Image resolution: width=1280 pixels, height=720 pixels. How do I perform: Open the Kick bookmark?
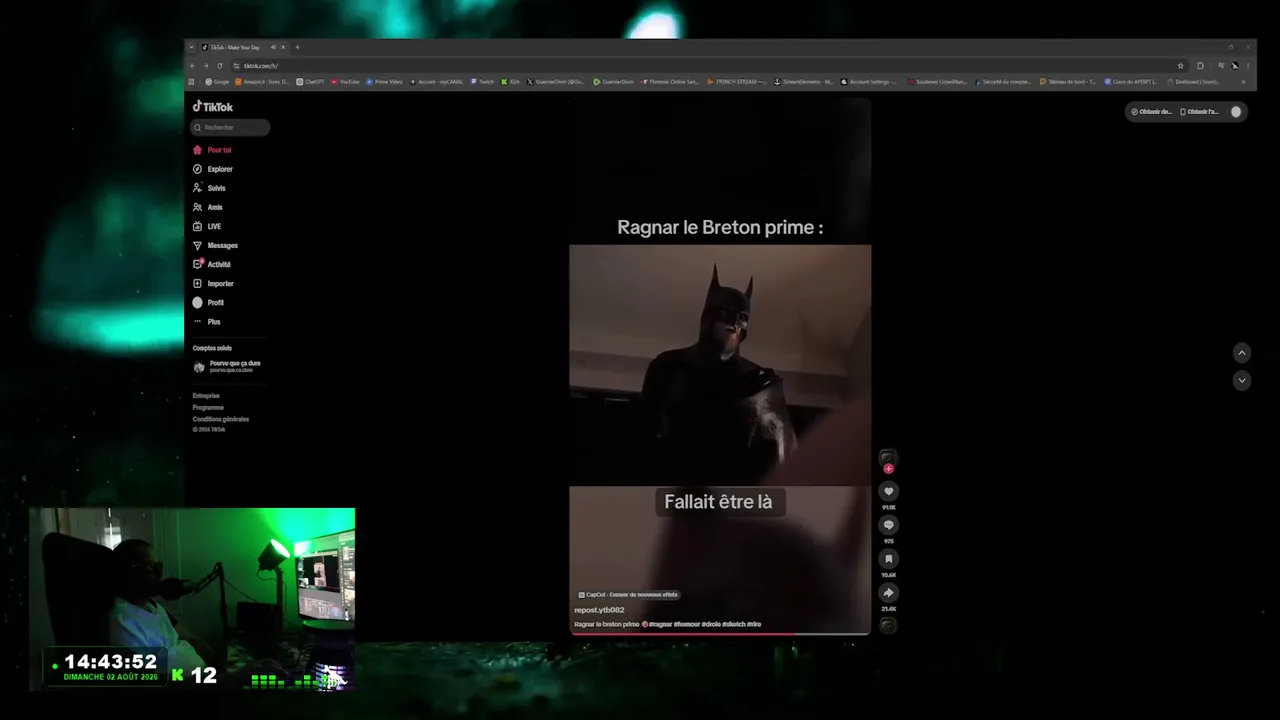tap(511, 82)
